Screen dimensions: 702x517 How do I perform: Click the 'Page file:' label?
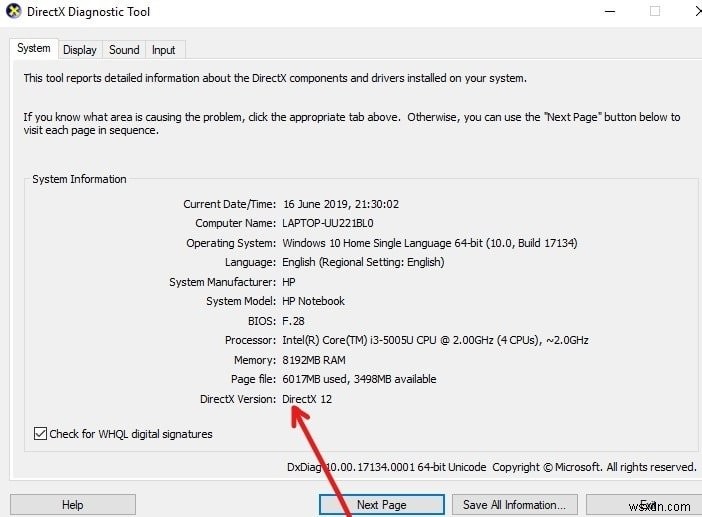pos(253,379)
